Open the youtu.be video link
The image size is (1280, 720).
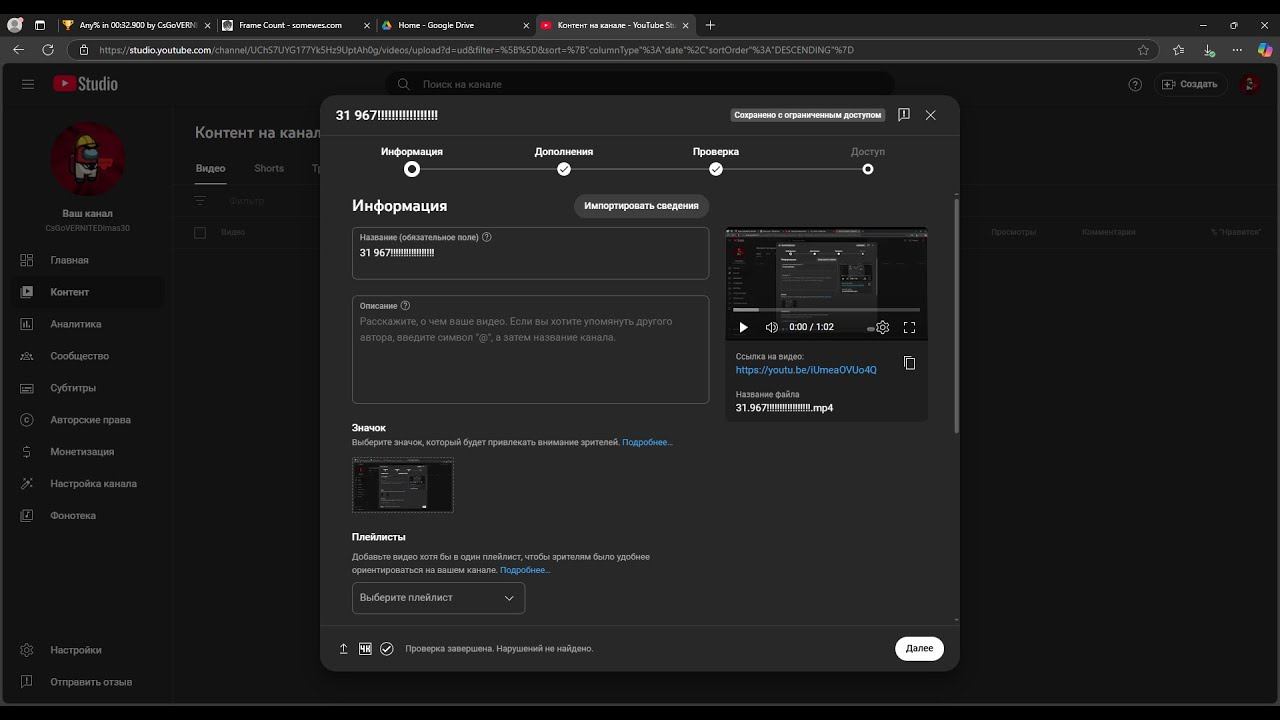point(806,370)
